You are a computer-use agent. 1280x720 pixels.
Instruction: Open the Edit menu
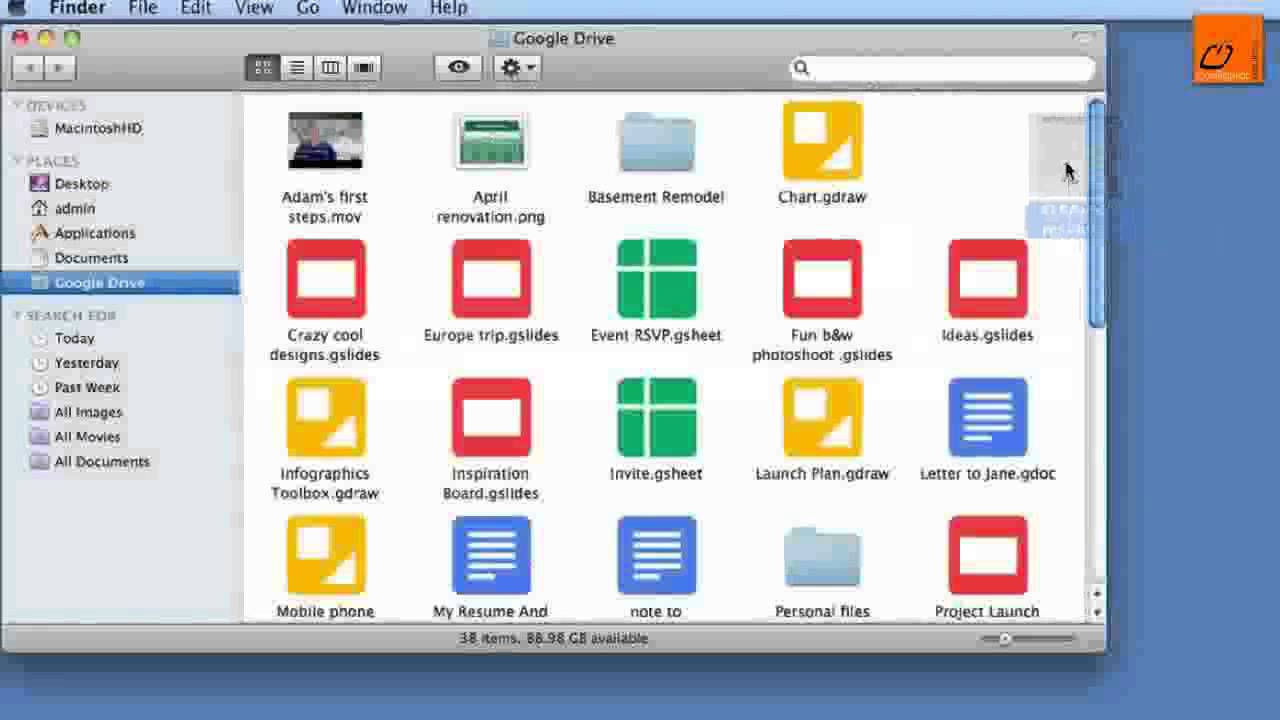point(195,8)
